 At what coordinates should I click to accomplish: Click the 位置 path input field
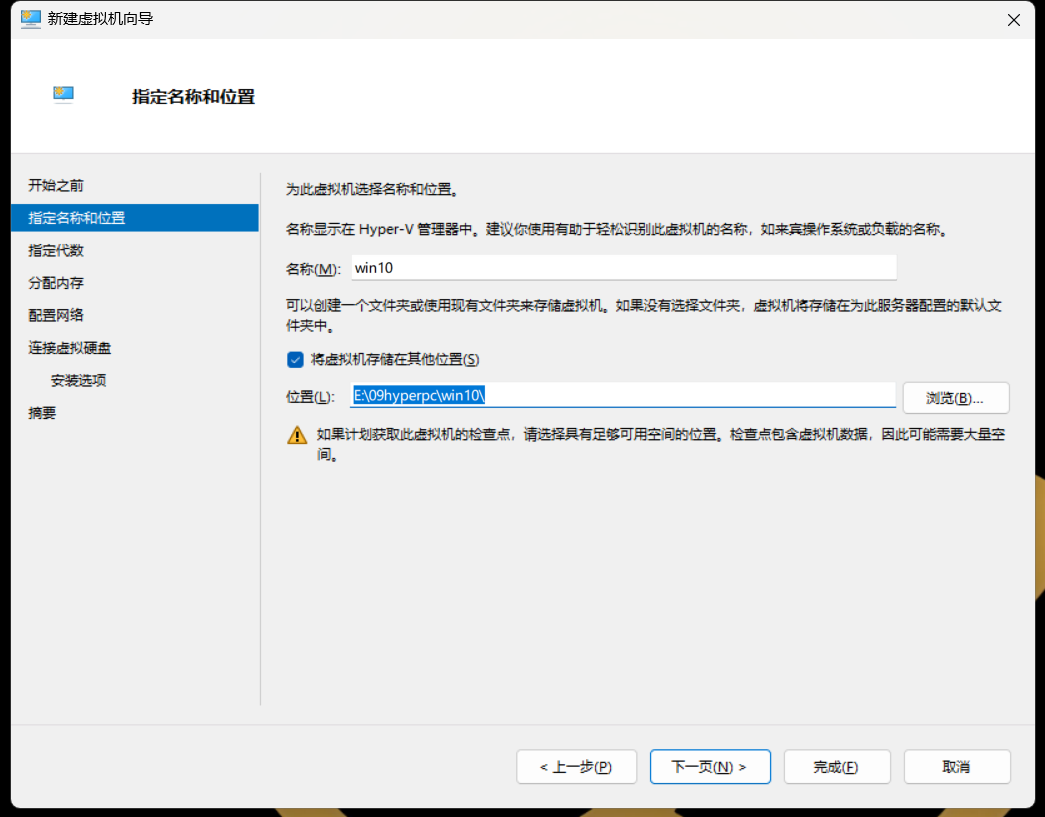pos(624,395)
